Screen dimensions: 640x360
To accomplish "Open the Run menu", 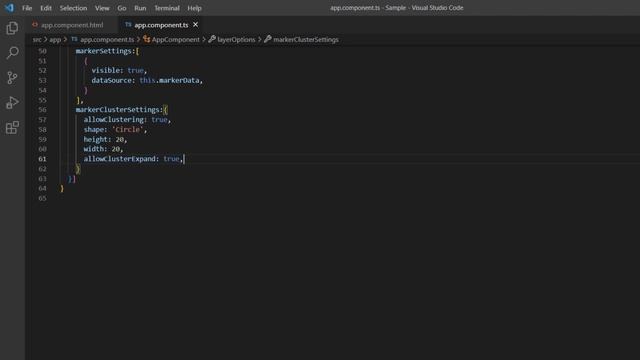I will pos(140,8).
